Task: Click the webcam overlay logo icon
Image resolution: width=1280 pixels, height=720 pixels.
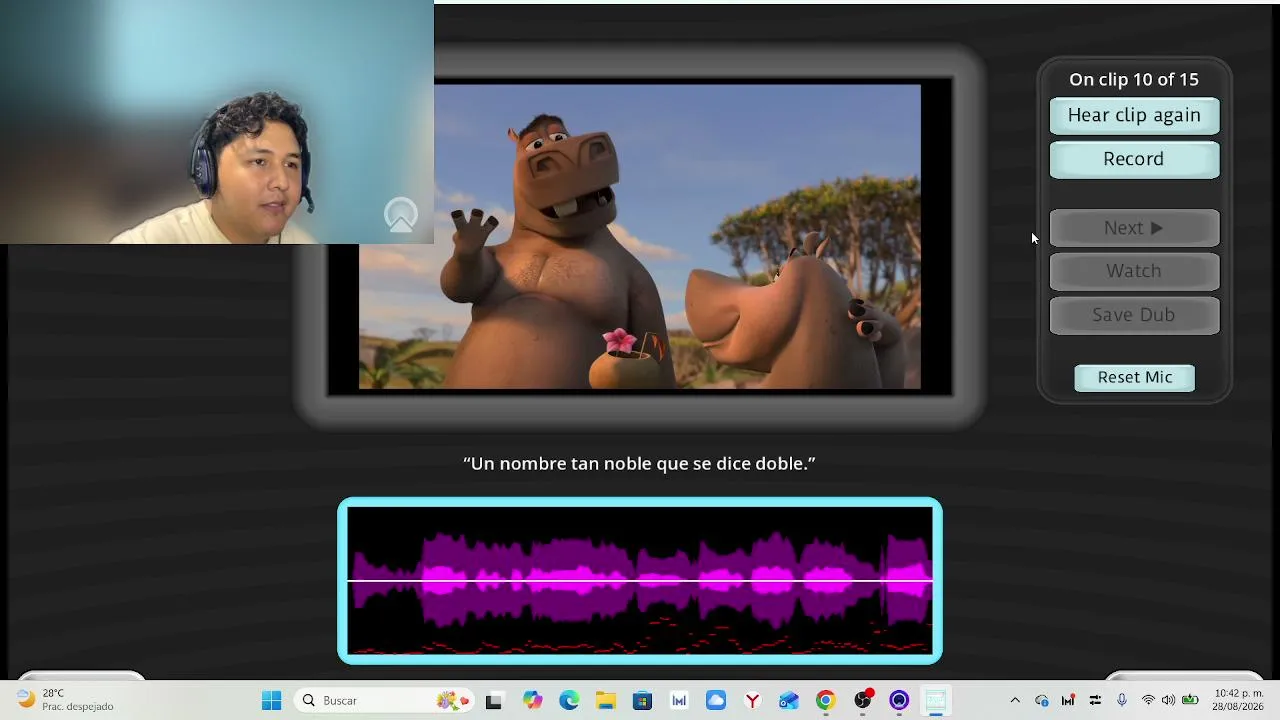Action: click(x=401, y=215)
